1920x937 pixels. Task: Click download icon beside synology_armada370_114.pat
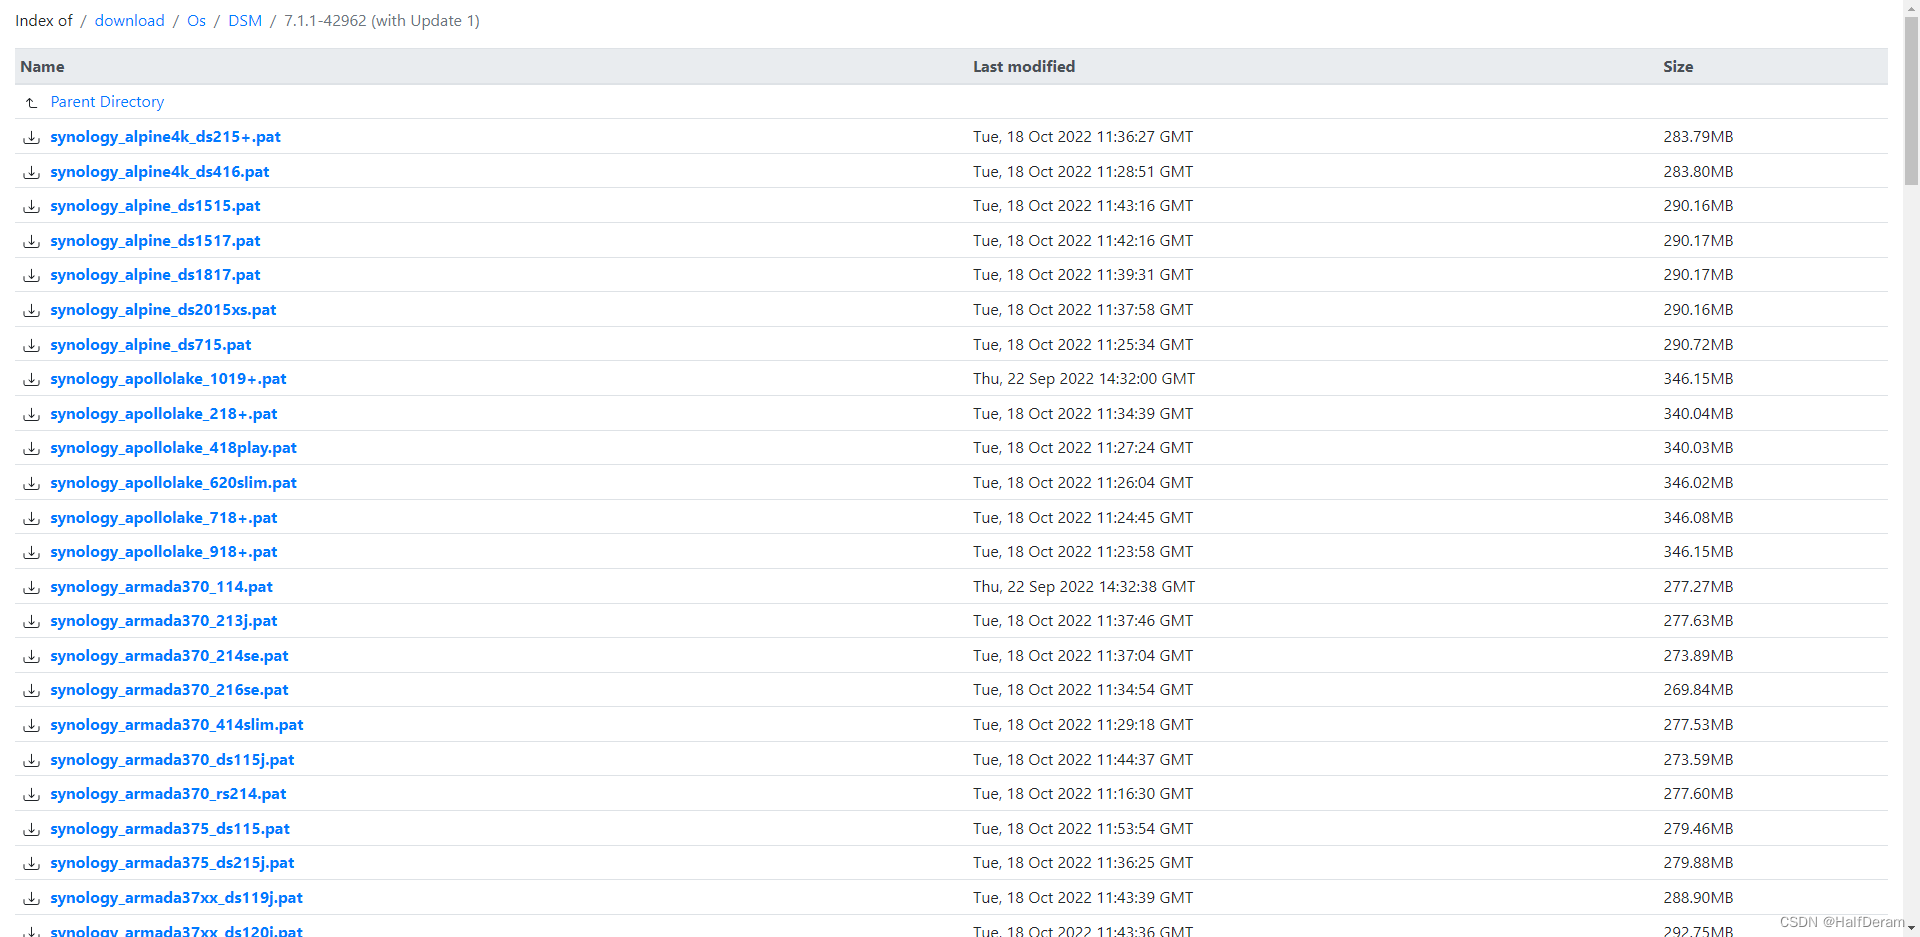tap(32, 587)
